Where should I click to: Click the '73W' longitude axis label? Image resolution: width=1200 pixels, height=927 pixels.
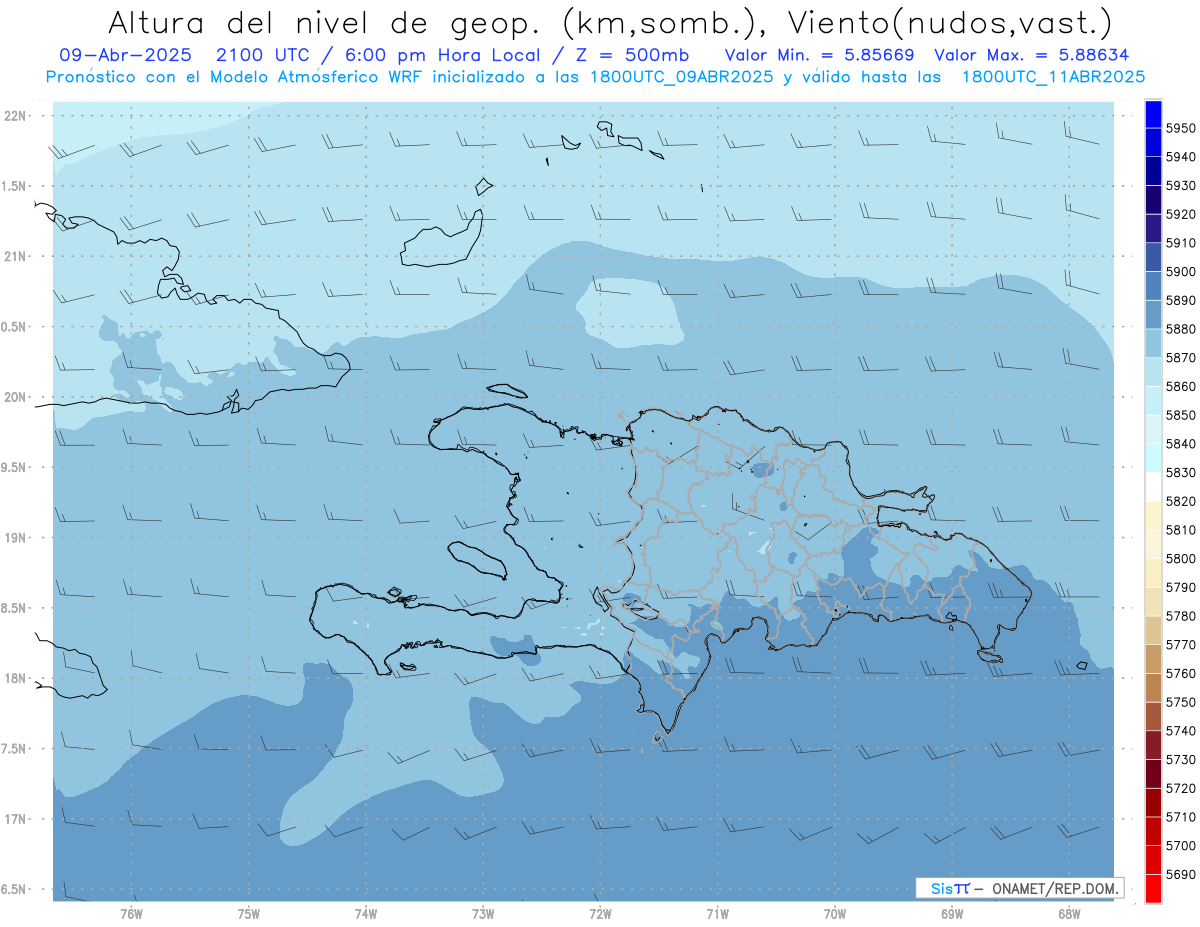point(483,914)
